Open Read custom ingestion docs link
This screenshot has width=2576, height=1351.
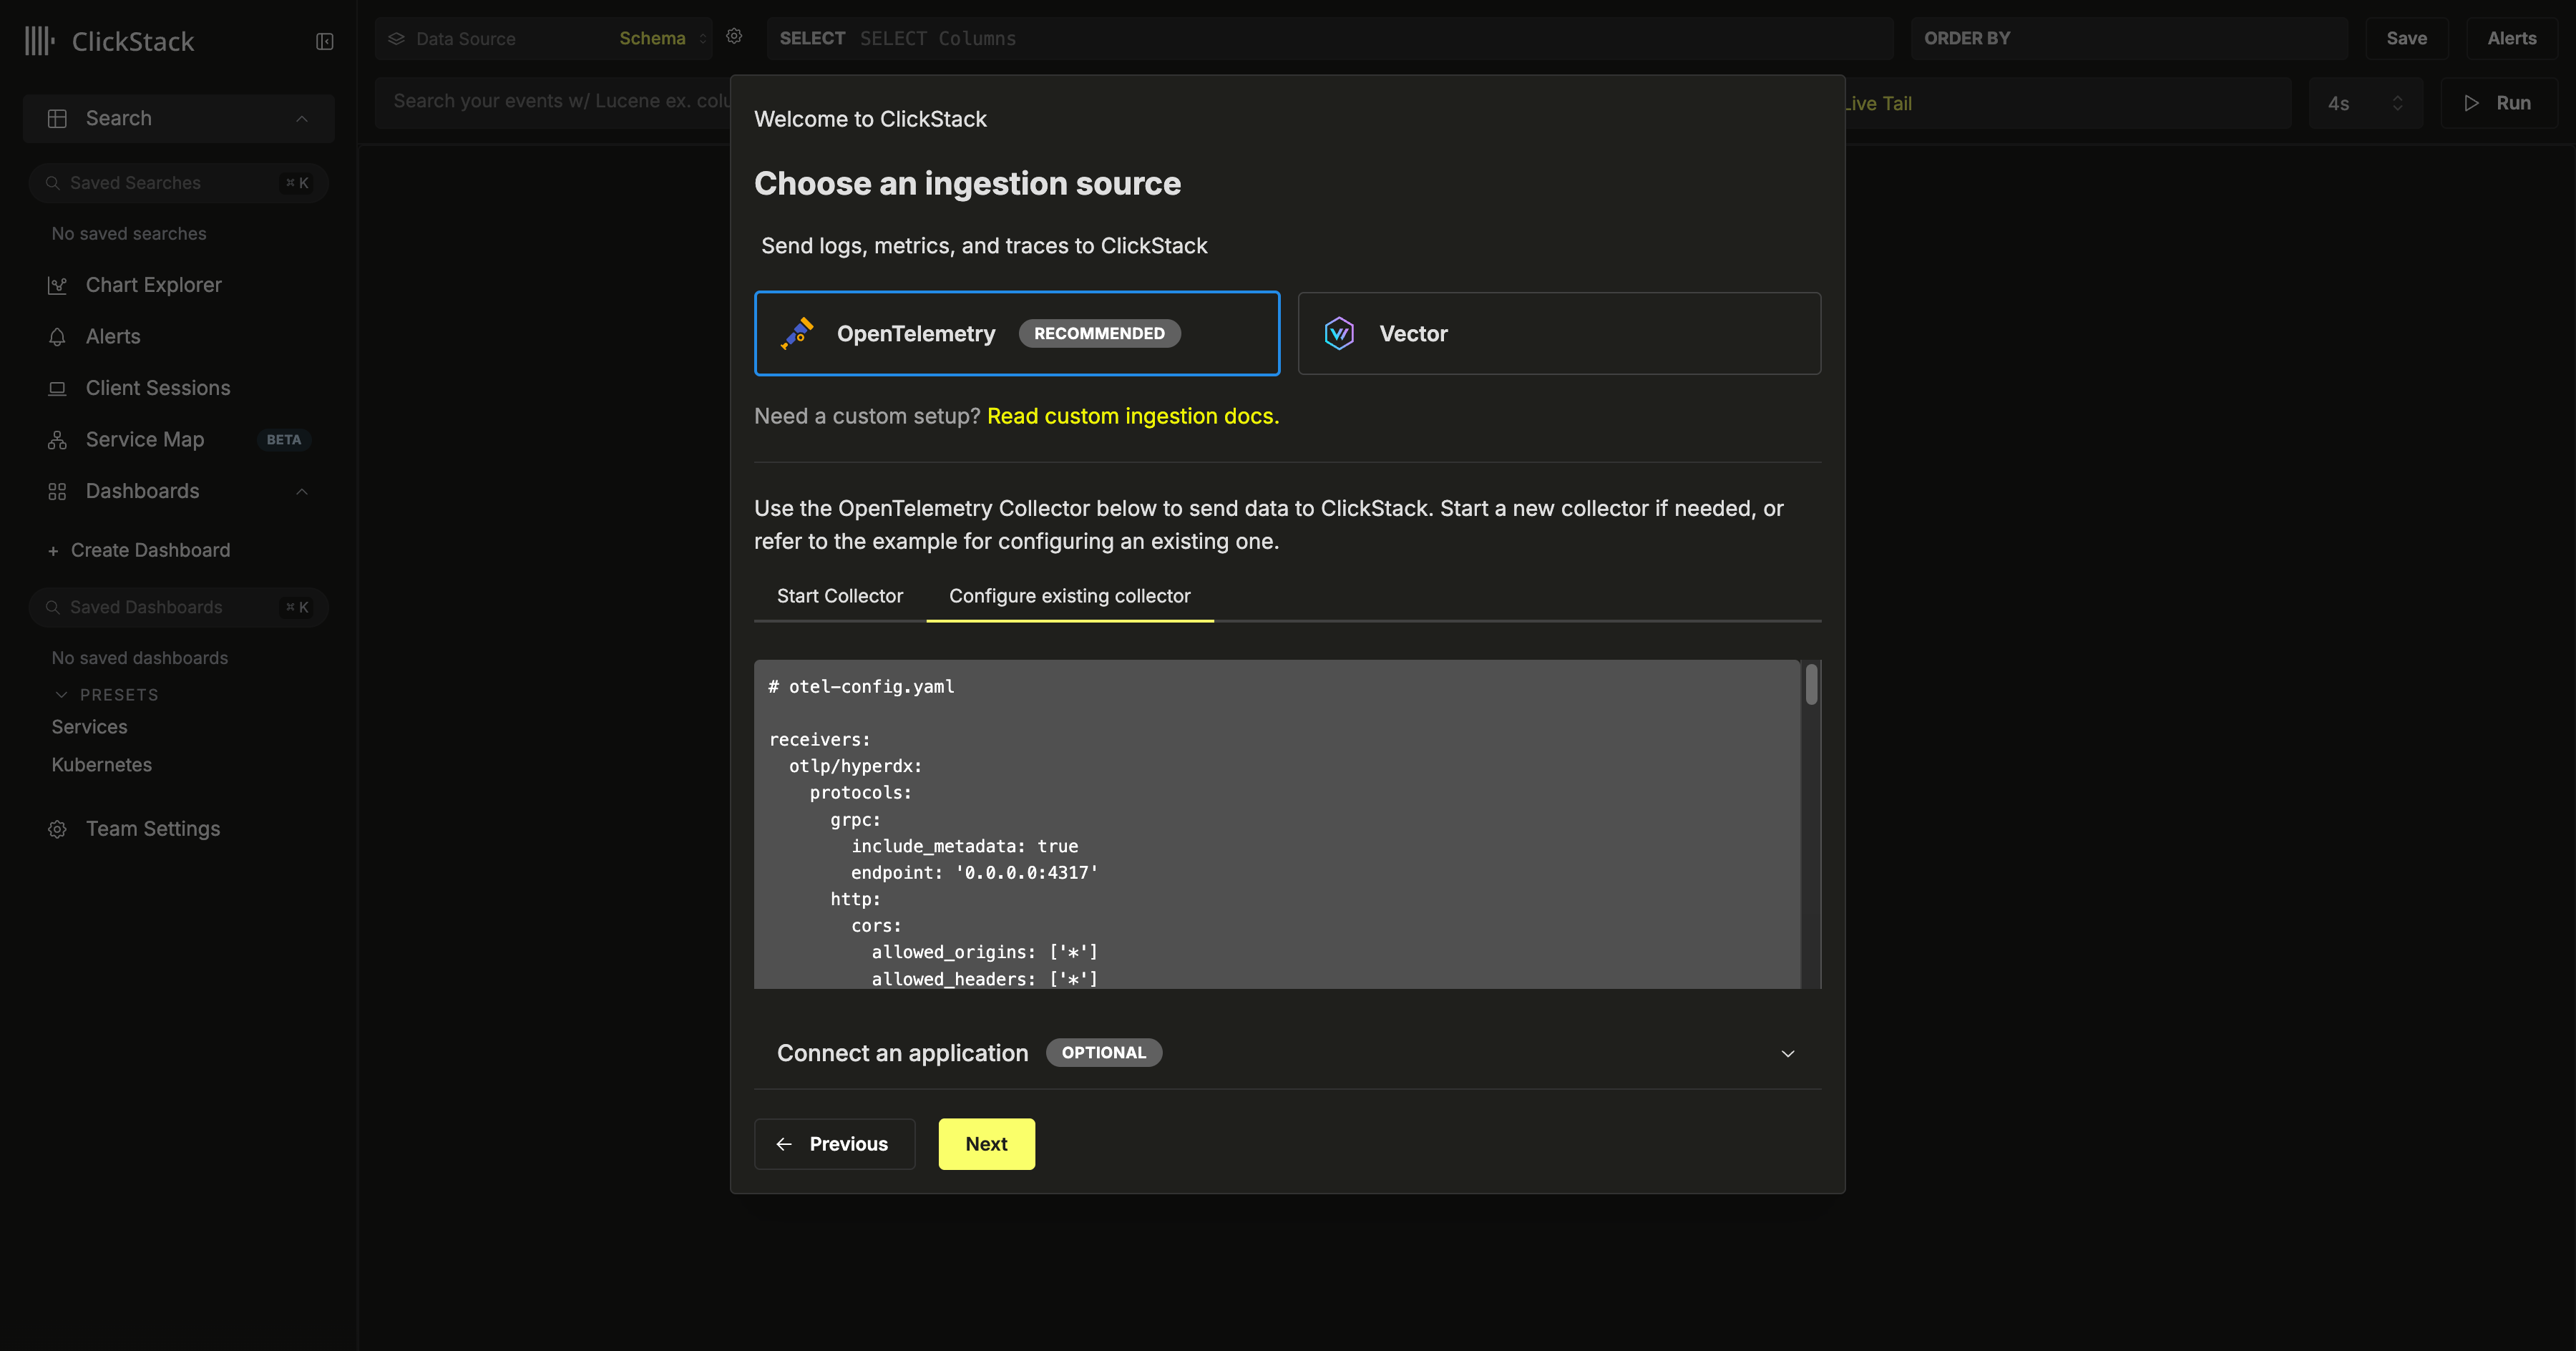point(1132,416)
